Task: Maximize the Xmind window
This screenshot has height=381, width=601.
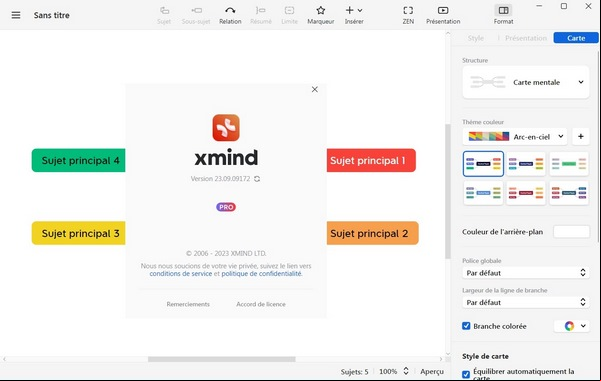Action: click(564, 6)
